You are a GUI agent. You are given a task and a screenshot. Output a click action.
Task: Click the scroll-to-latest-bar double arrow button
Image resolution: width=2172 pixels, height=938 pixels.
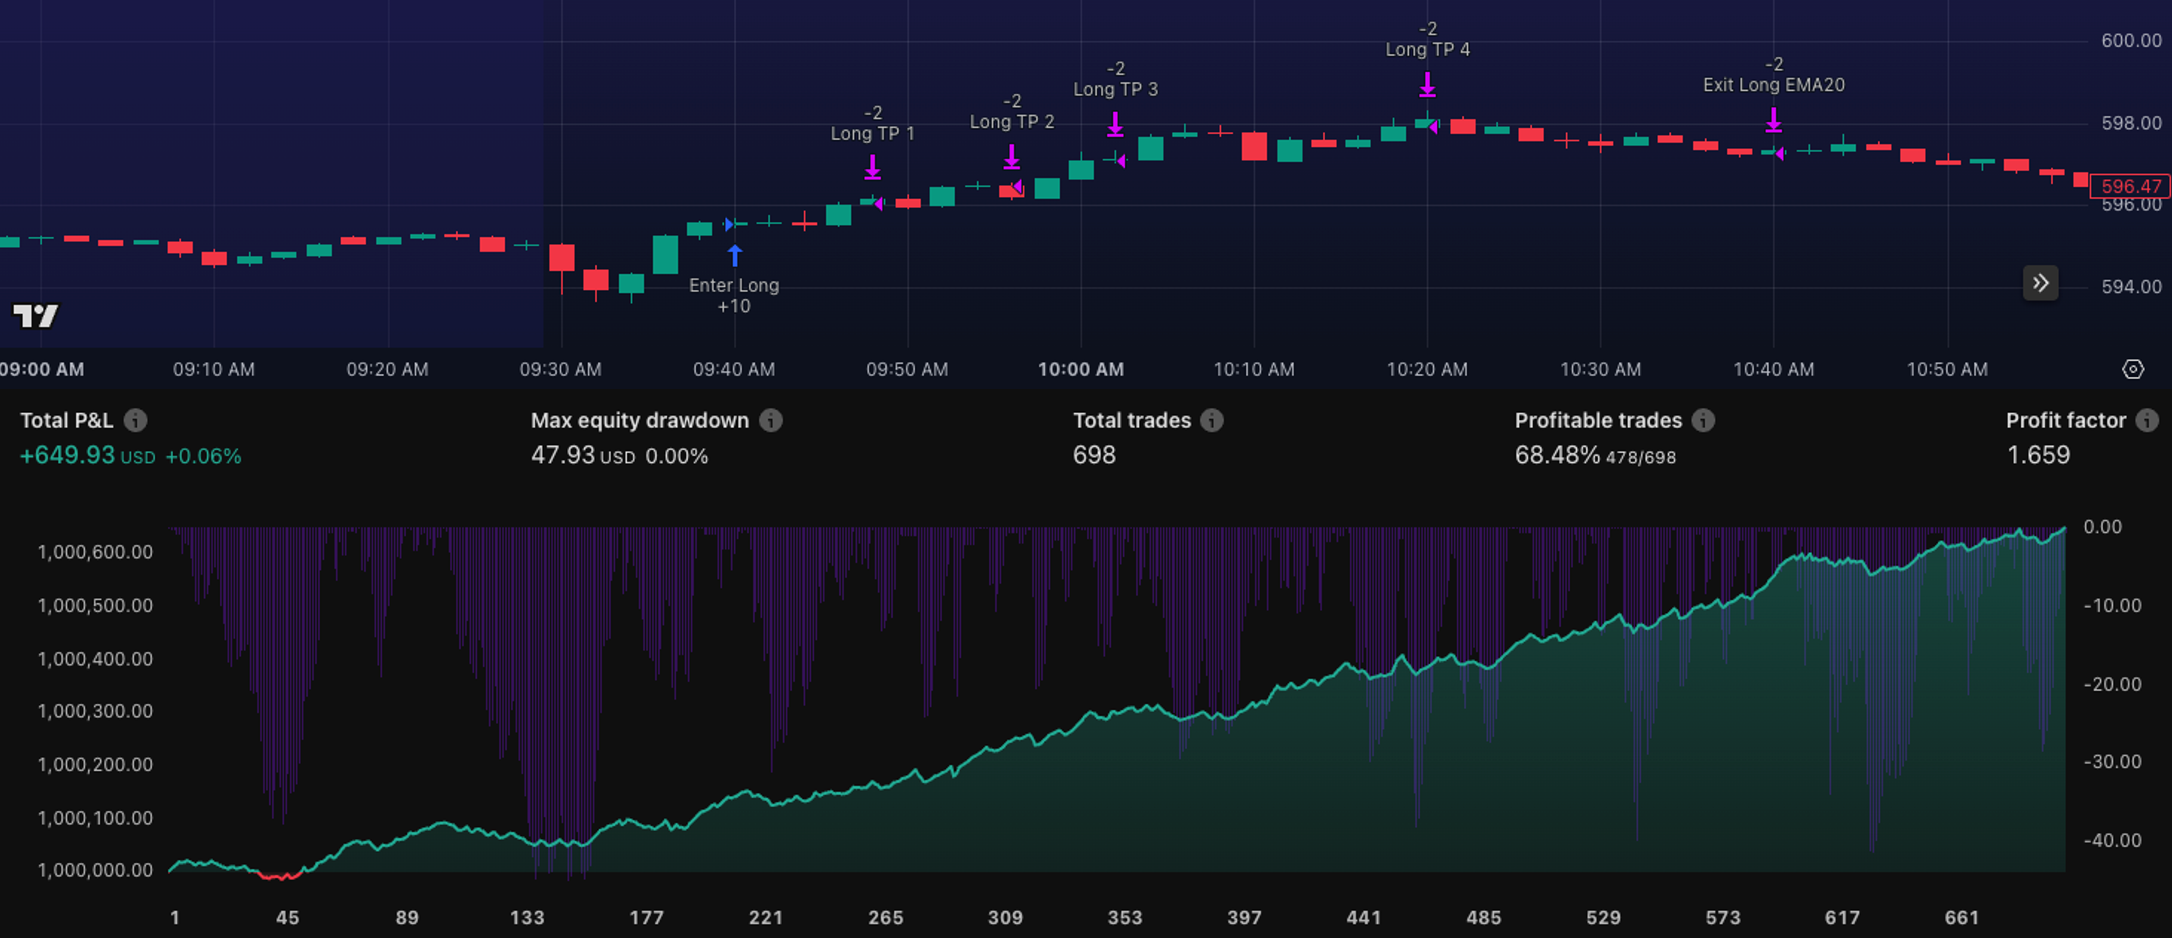pos(2040,284)
